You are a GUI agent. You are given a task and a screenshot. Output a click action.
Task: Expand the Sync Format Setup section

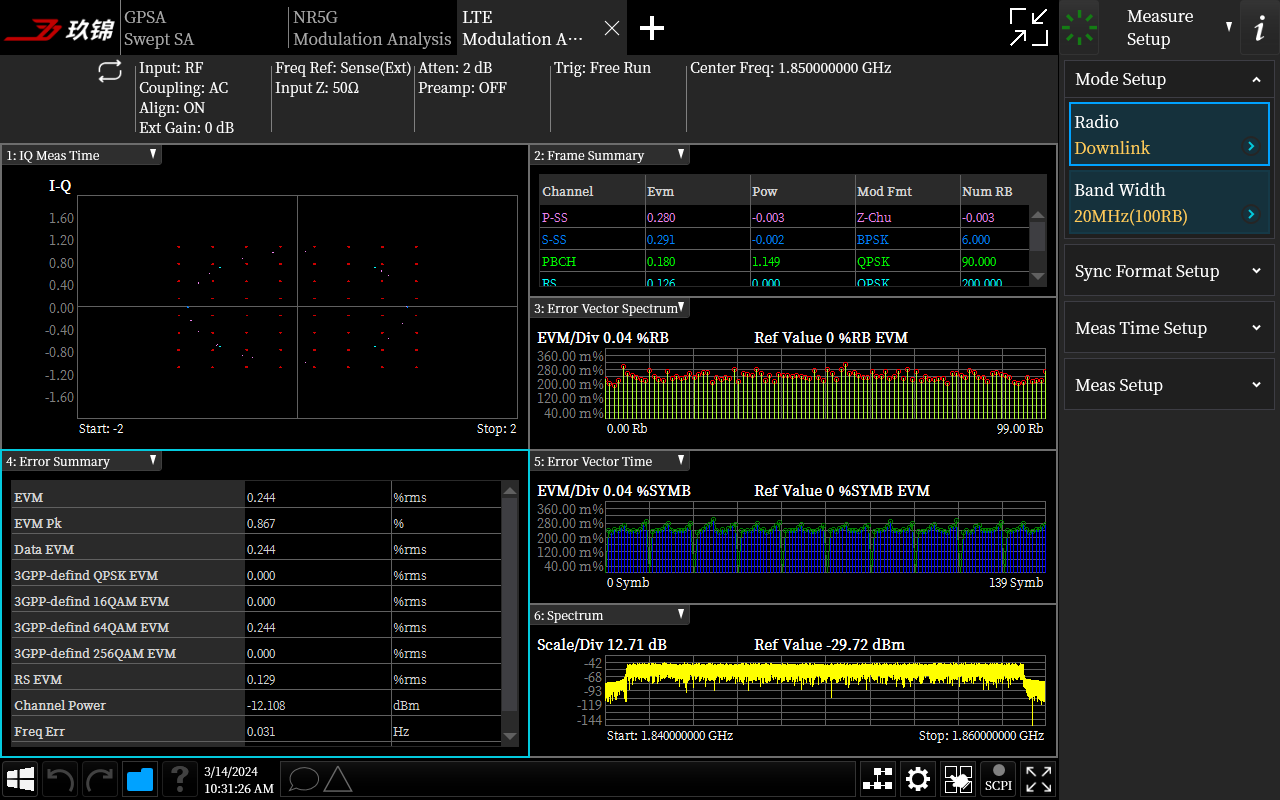(1169, 271)
